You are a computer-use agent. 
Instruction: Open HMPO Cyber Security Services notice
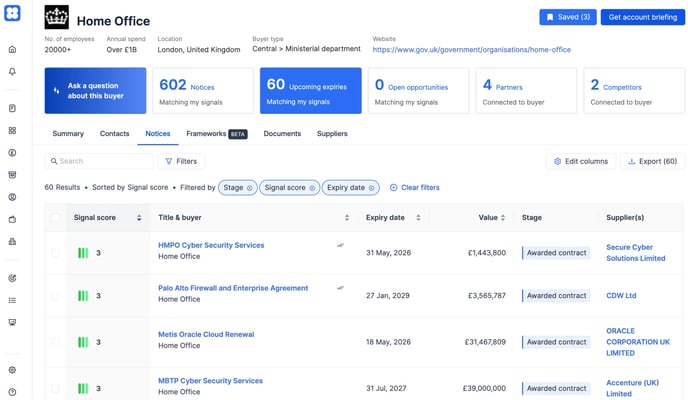(211, 245)
